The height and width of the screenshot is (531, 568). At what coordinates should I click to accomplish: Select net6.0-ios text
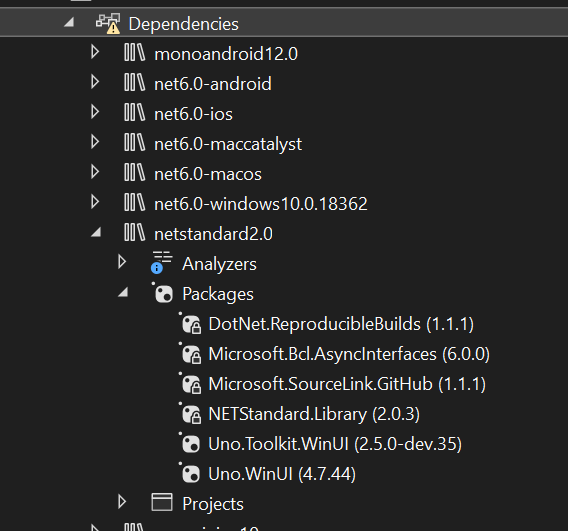pyautogui.click(x=193, y=114)
